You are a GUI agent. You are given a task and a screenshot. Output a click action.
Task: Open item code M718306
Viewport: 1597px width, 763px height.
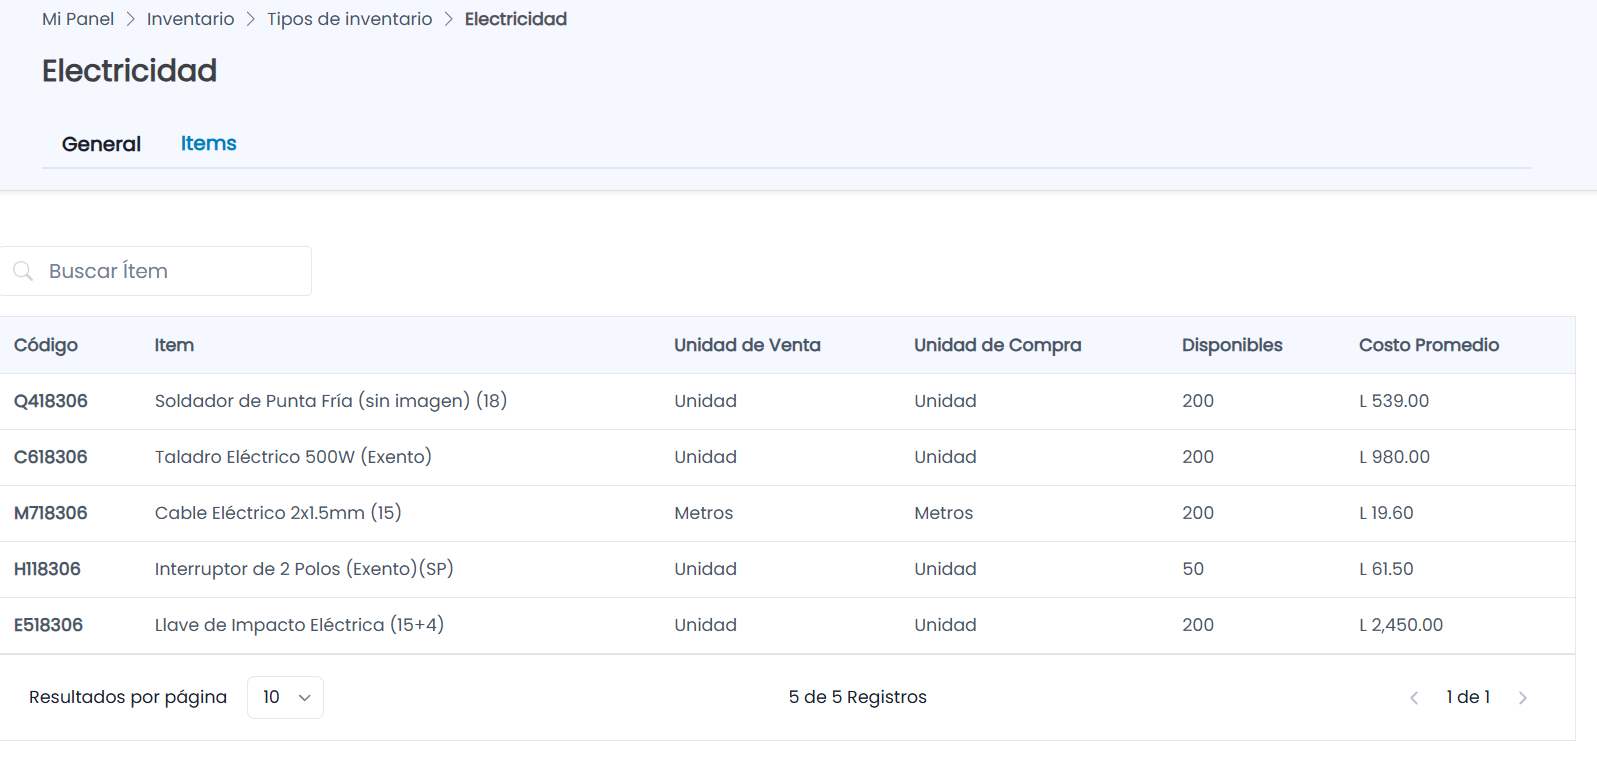(51, 513)
